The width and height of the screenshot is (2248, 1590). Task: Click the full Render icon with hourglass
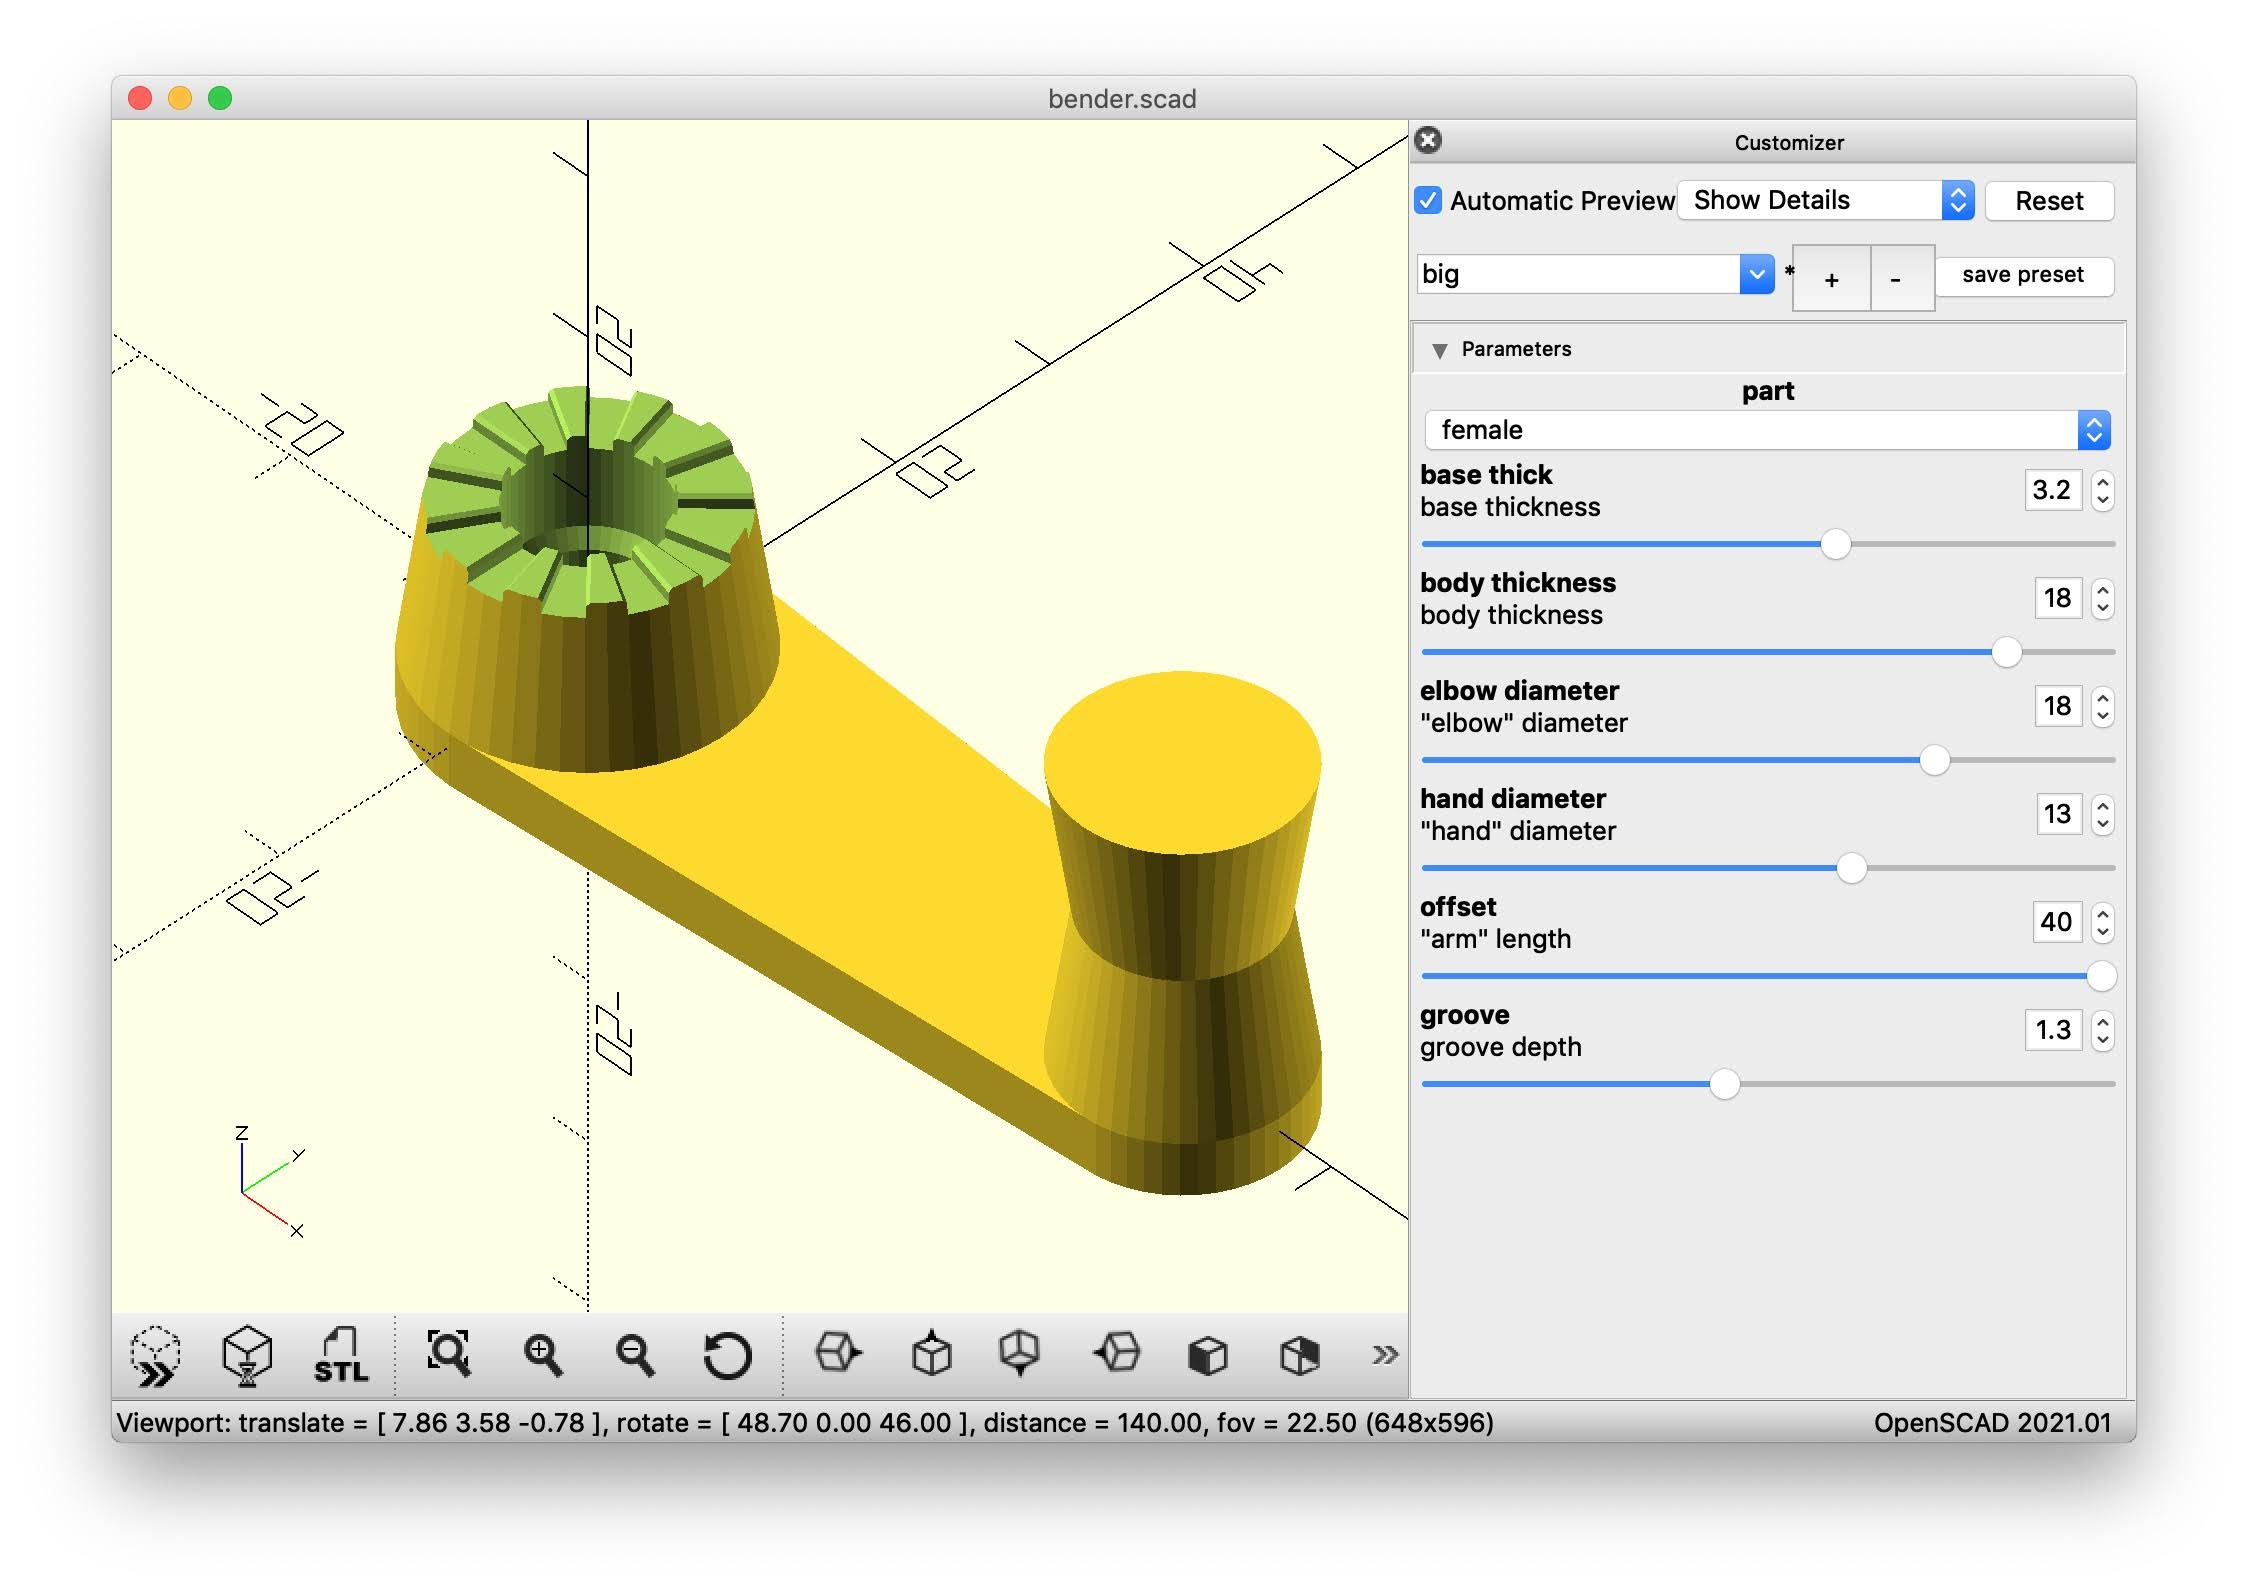pyautogui.click(x=247, y=1356)
